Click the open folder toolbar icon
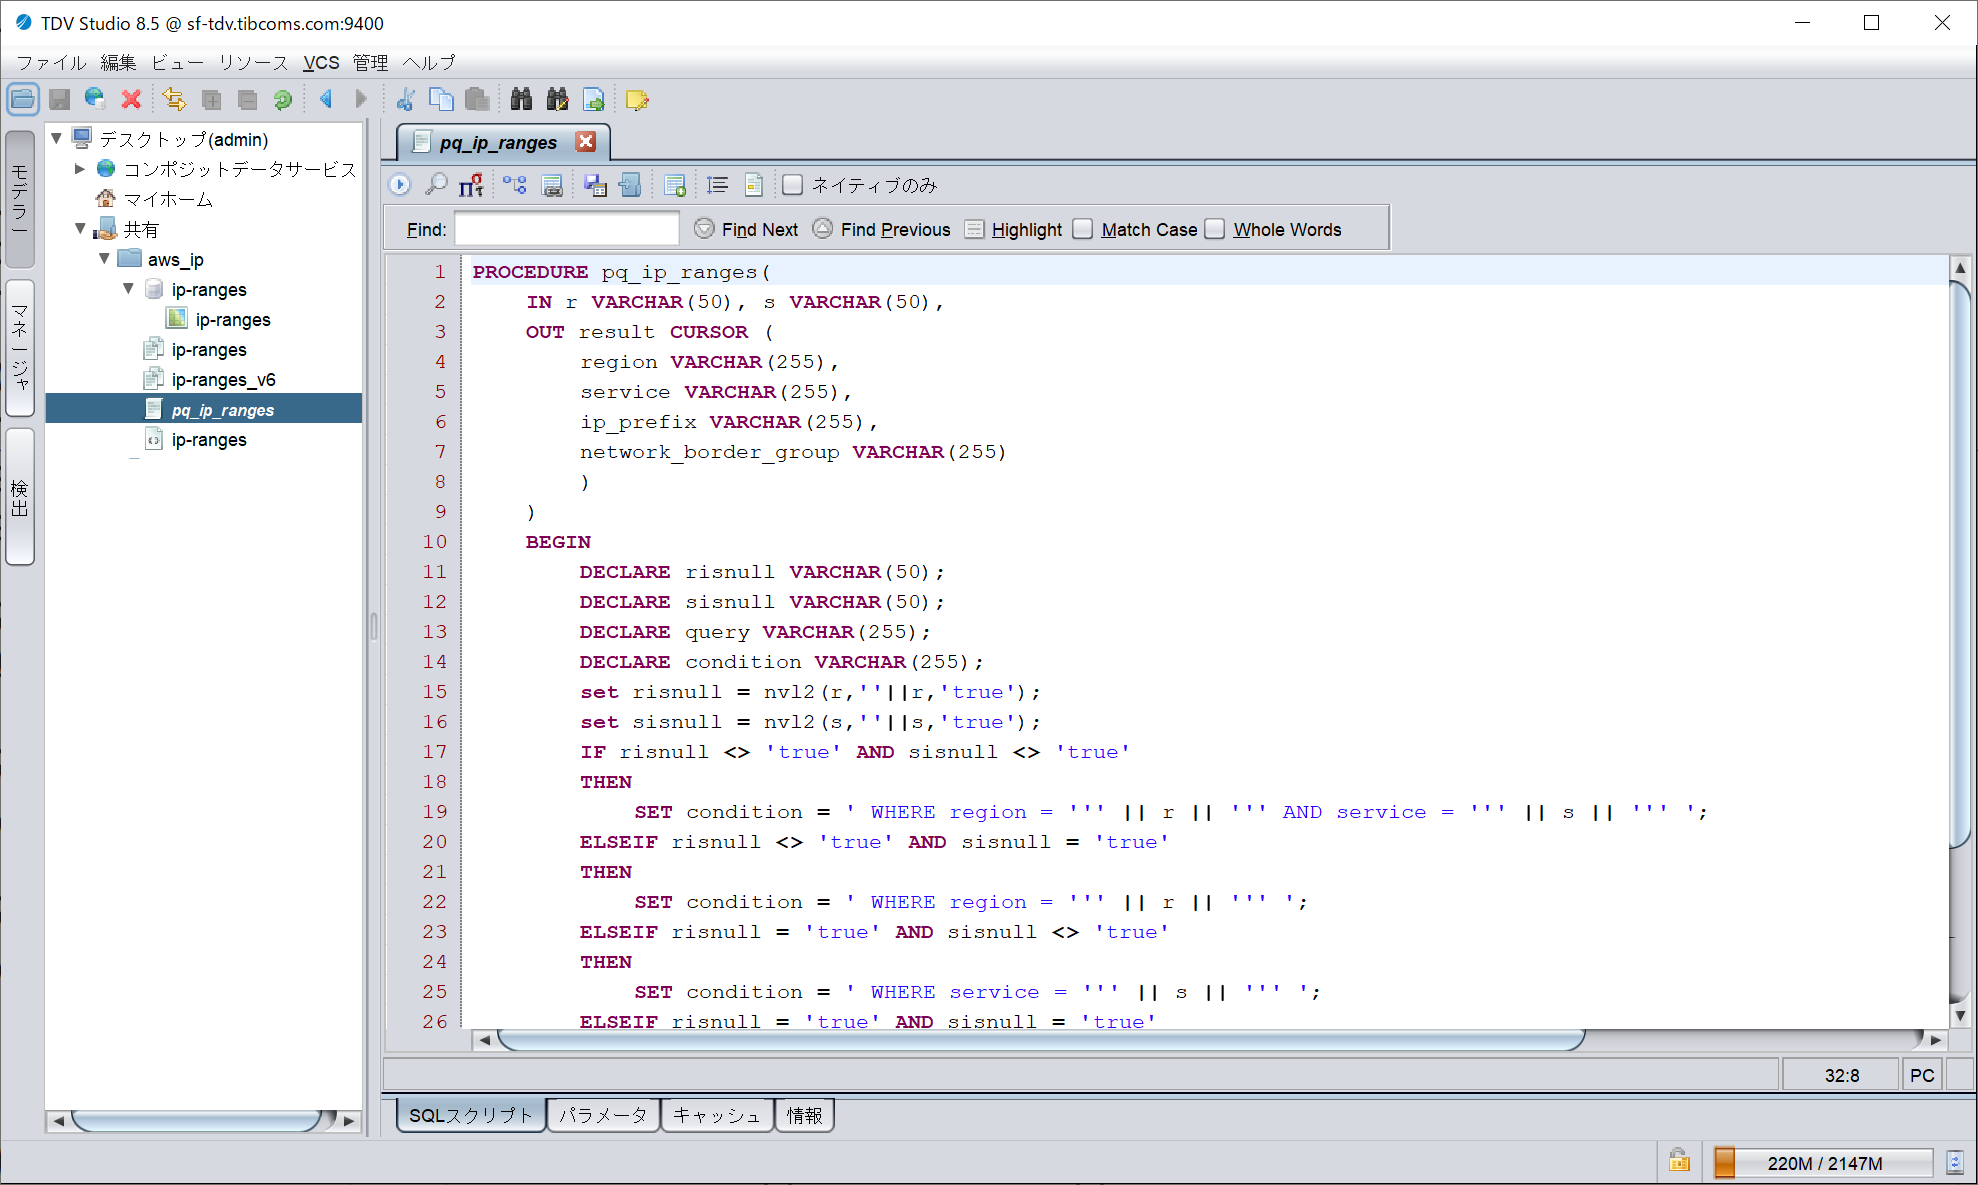The height and width of the screenshot is (1185, 1978). coord(22,100)
